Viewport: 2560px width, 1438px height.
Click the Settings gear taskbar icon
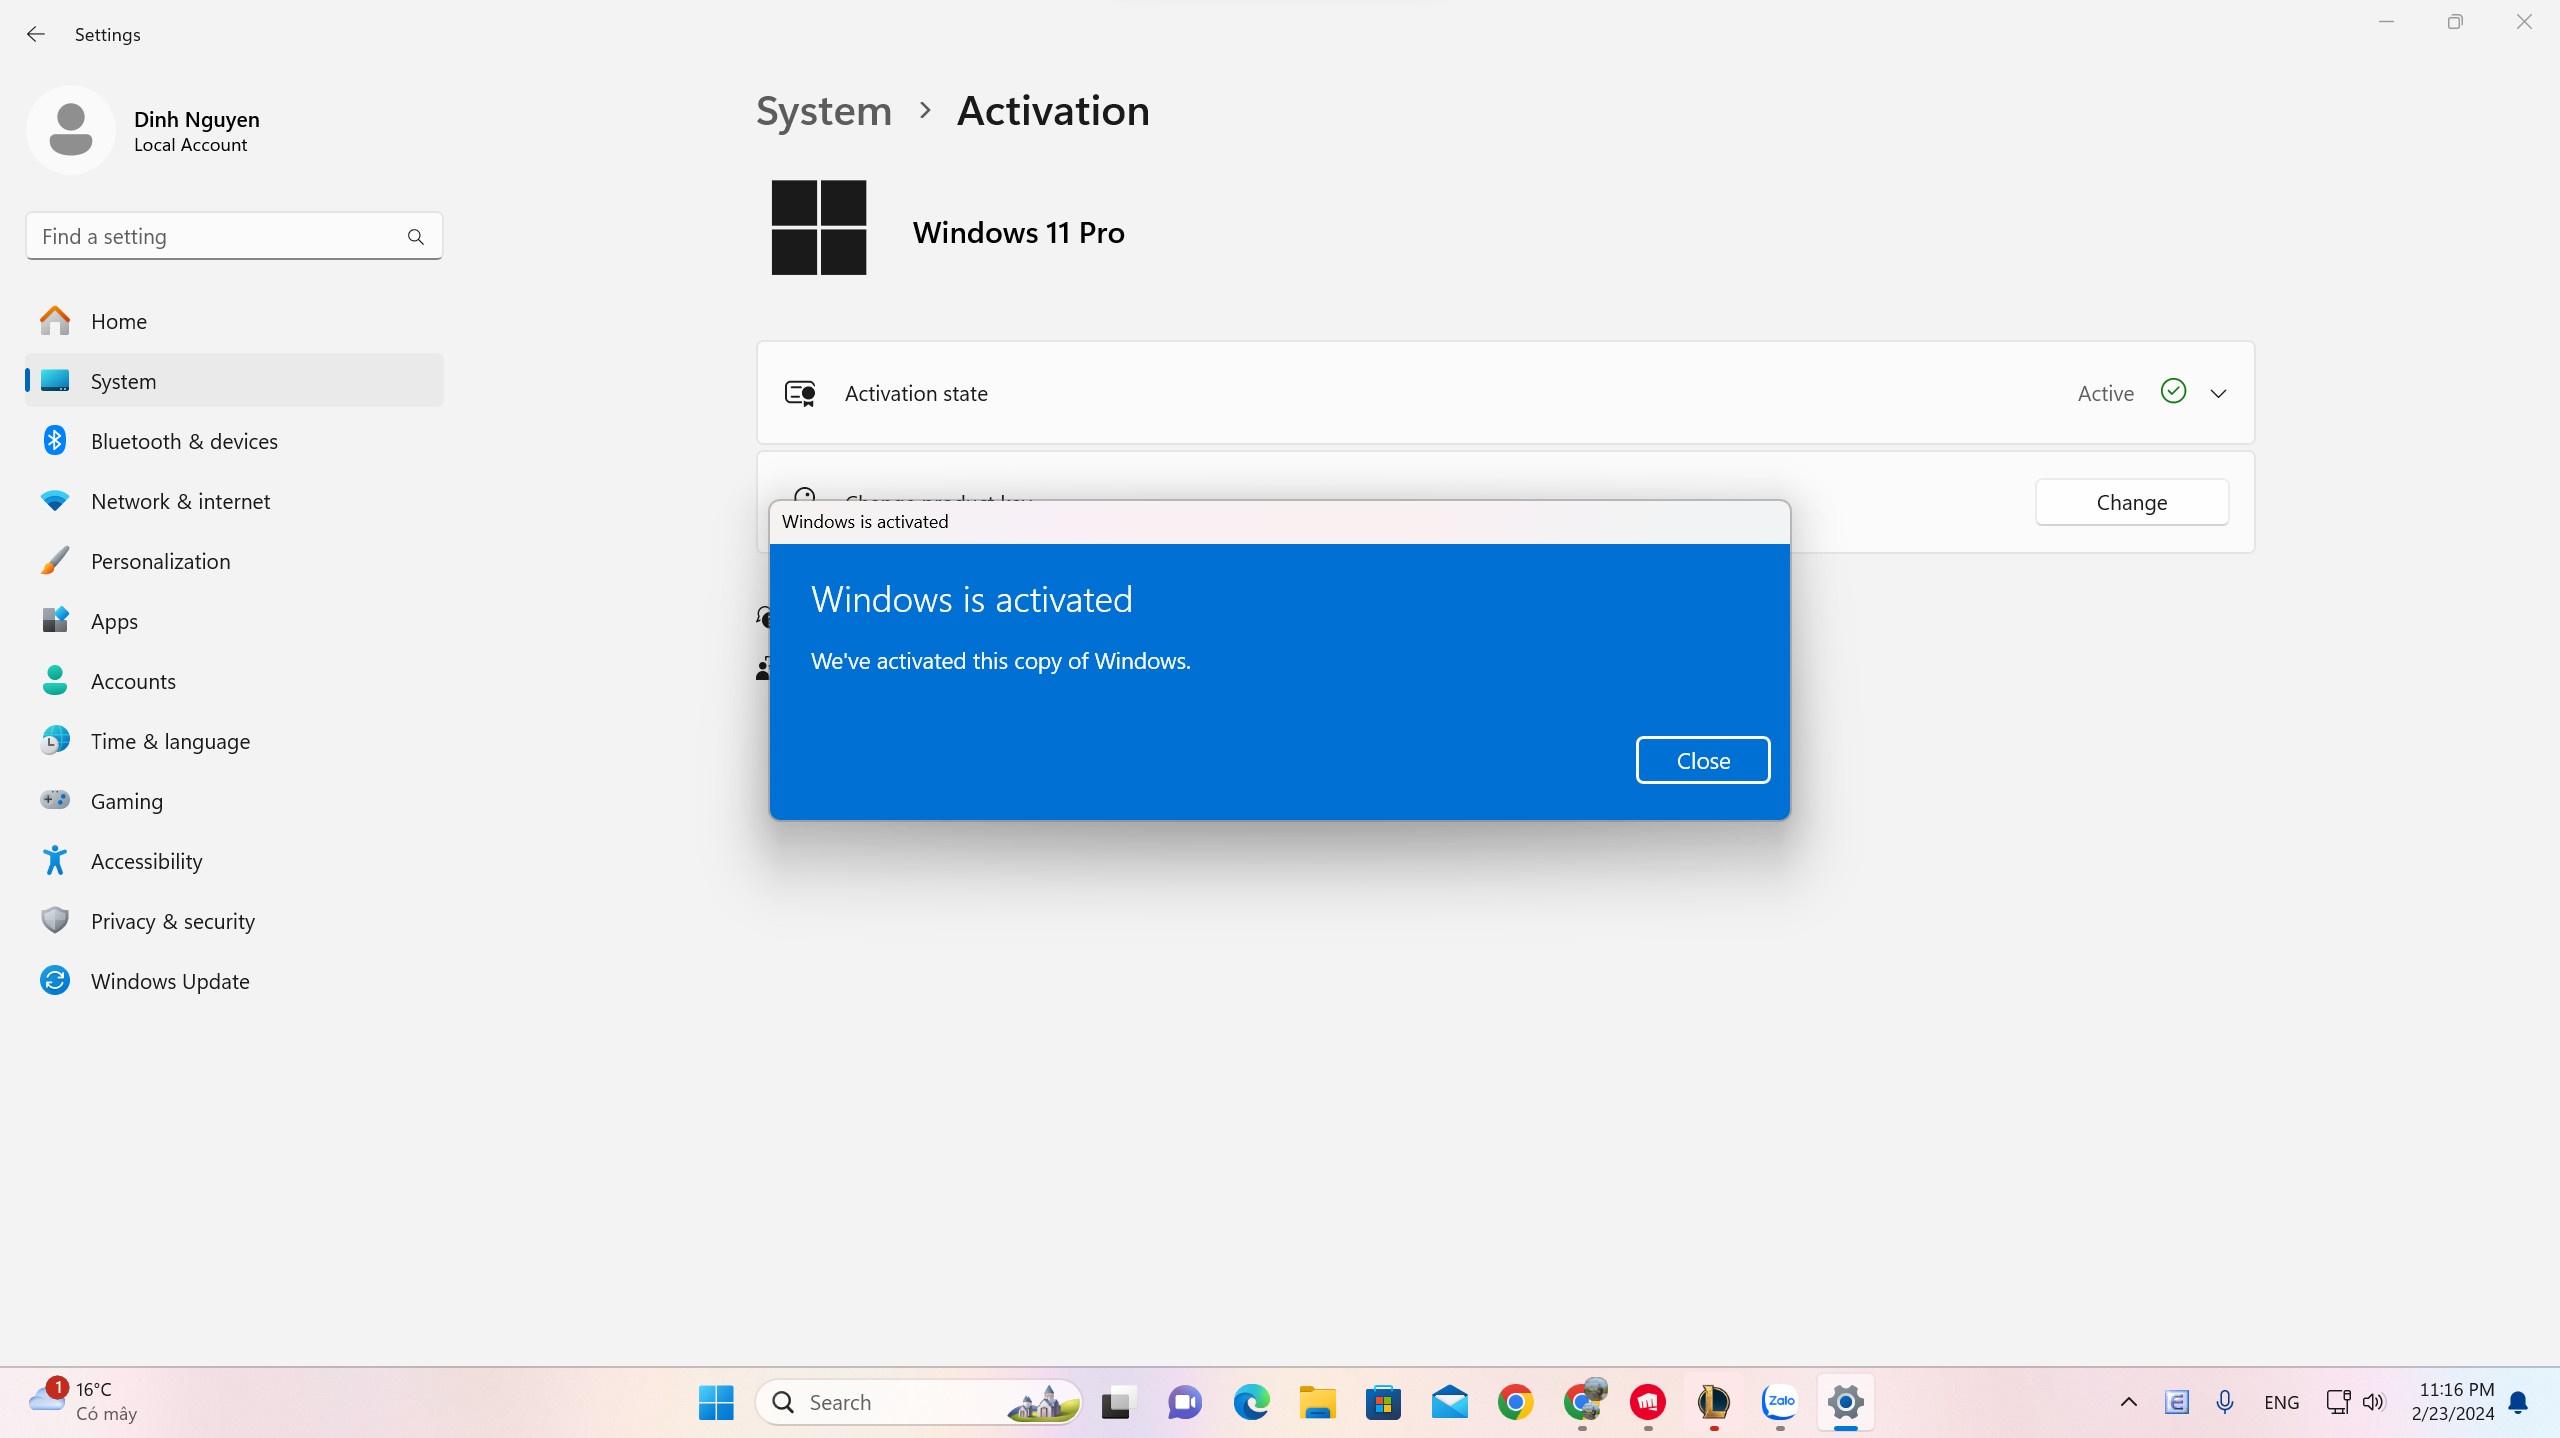tap(1846, 1402)
